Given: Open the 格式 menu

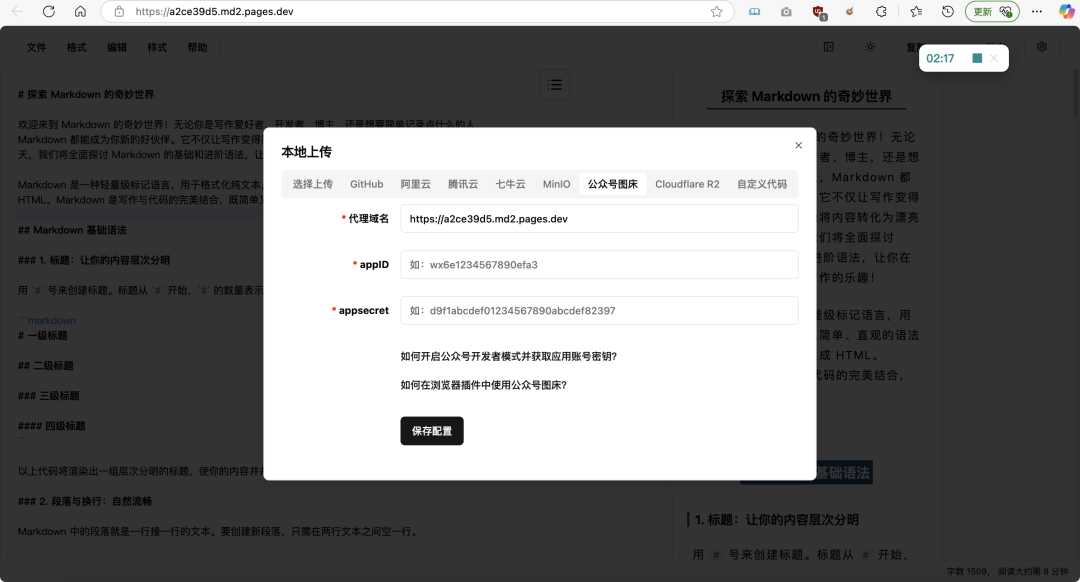Looking at the screenshot, I should pos(76,47).
